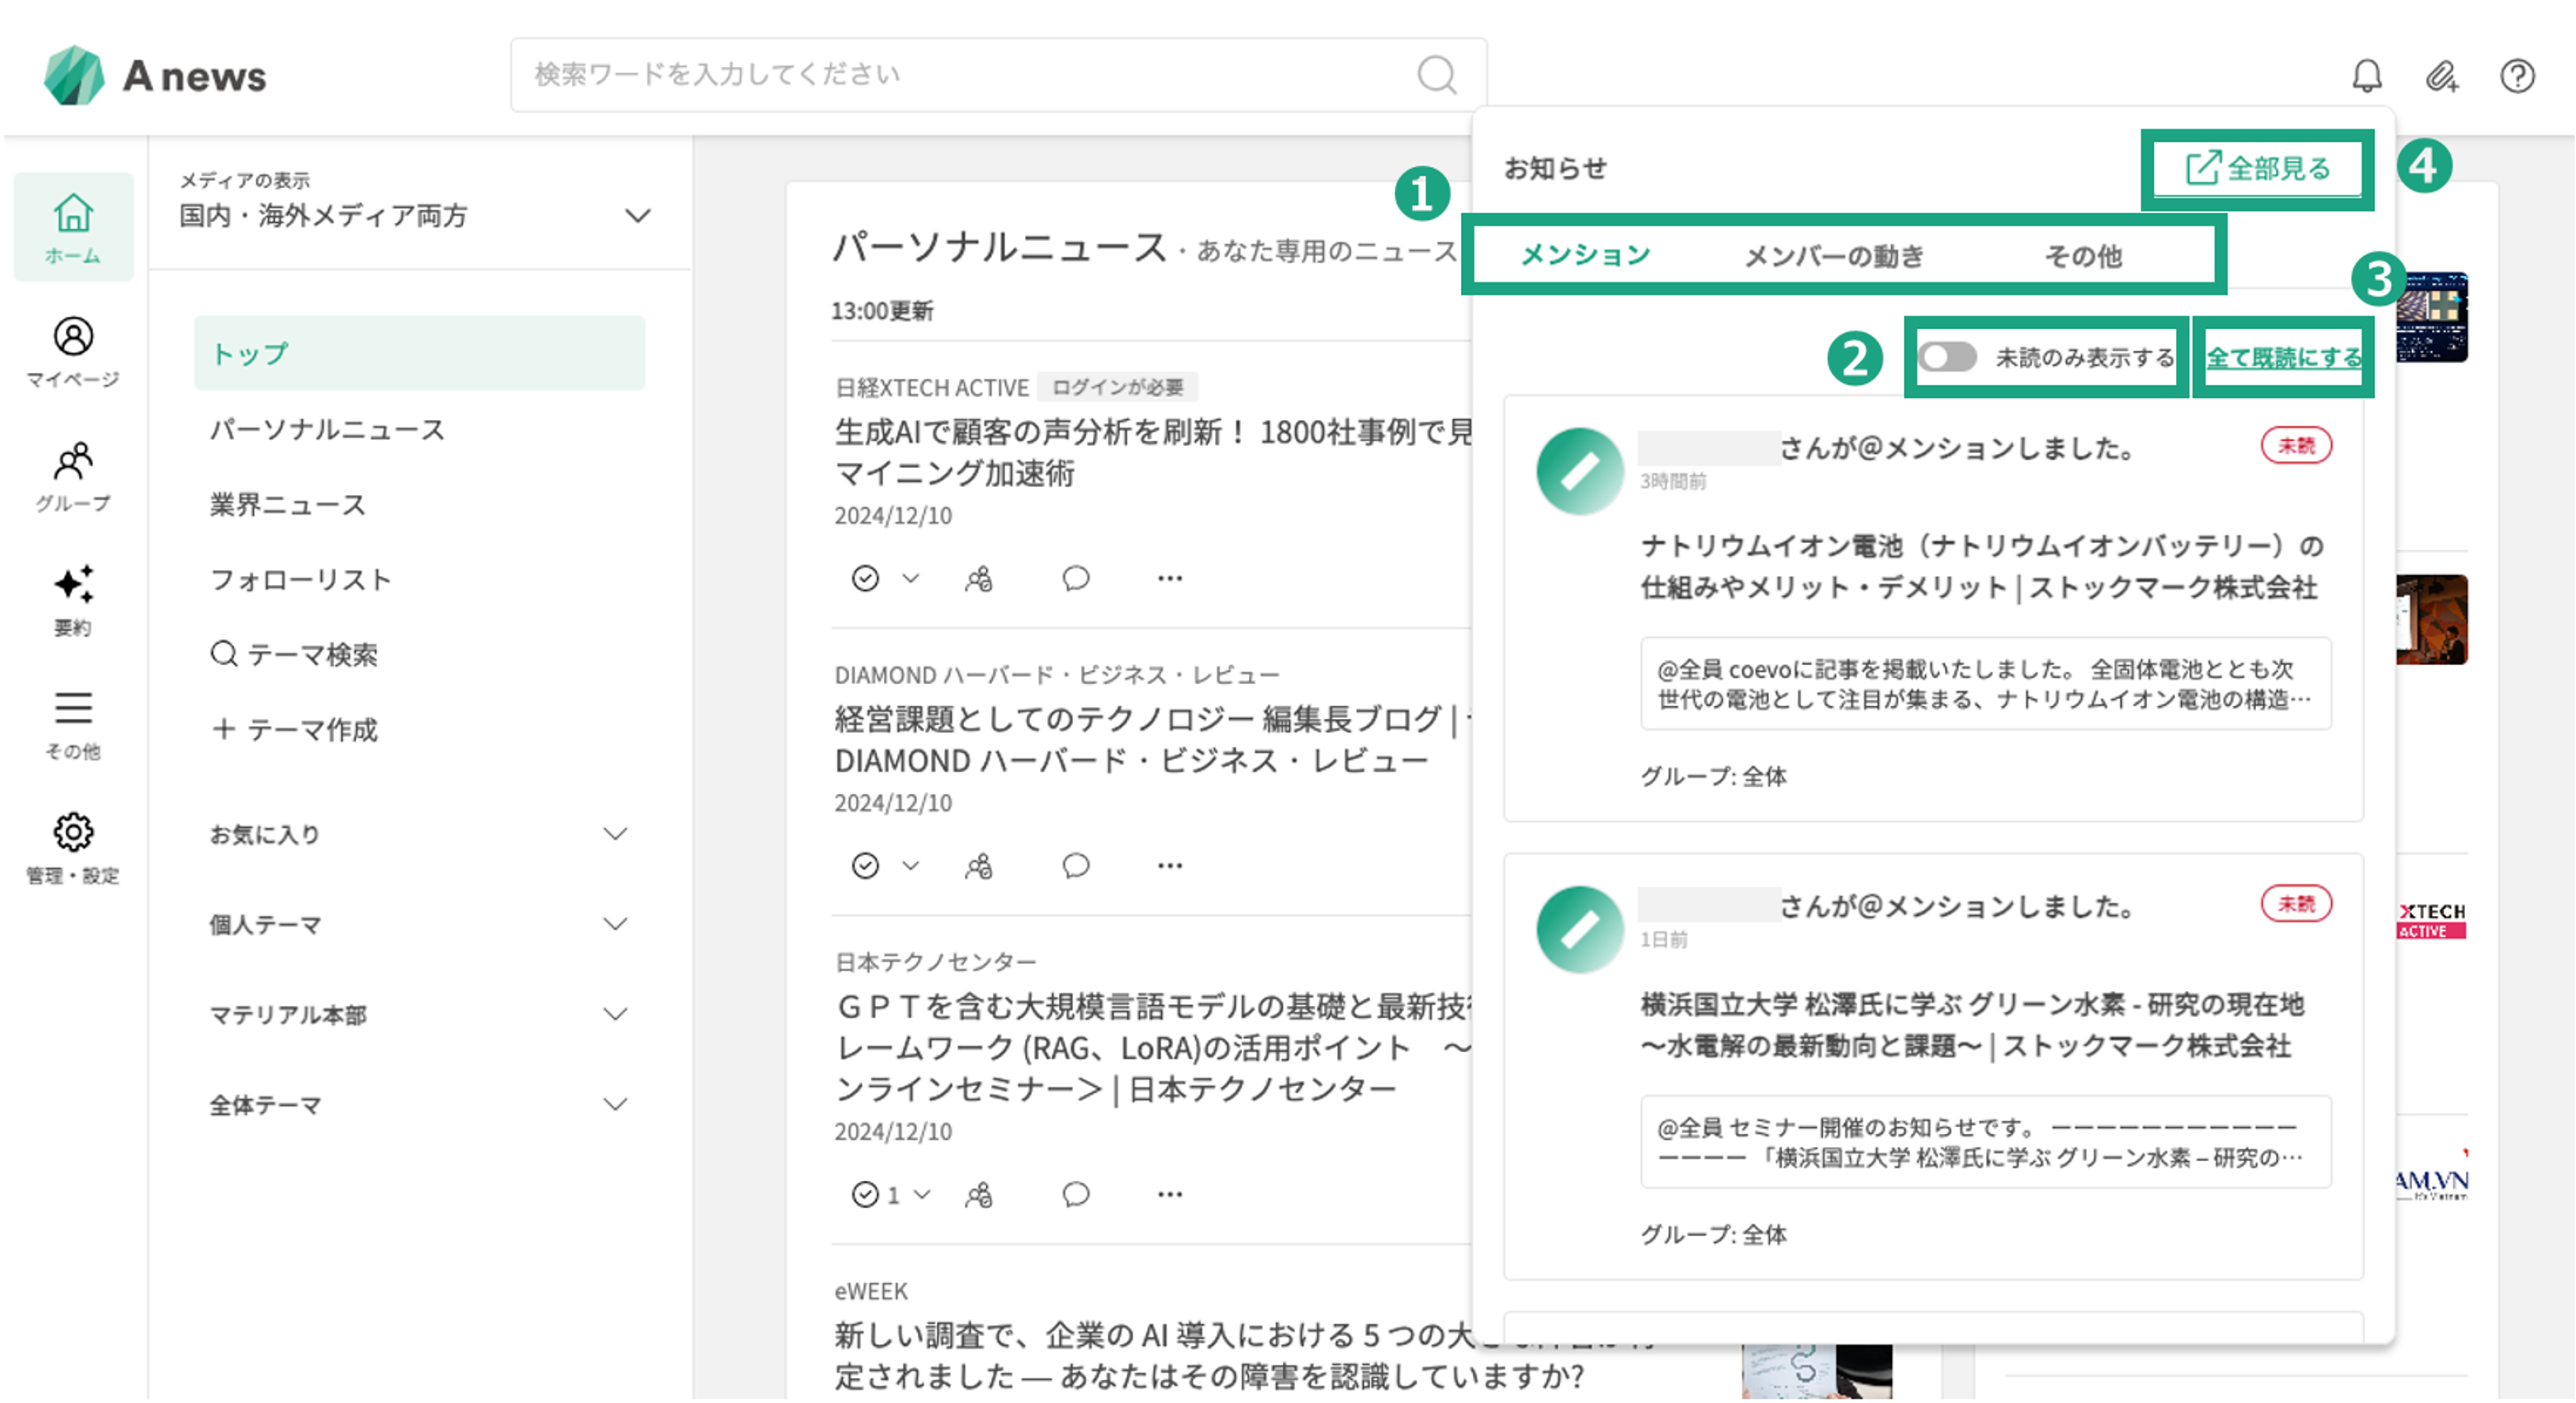2576x1403 pixels.
Task: Expand the お気に入り section
Action: tap(615, 834)
